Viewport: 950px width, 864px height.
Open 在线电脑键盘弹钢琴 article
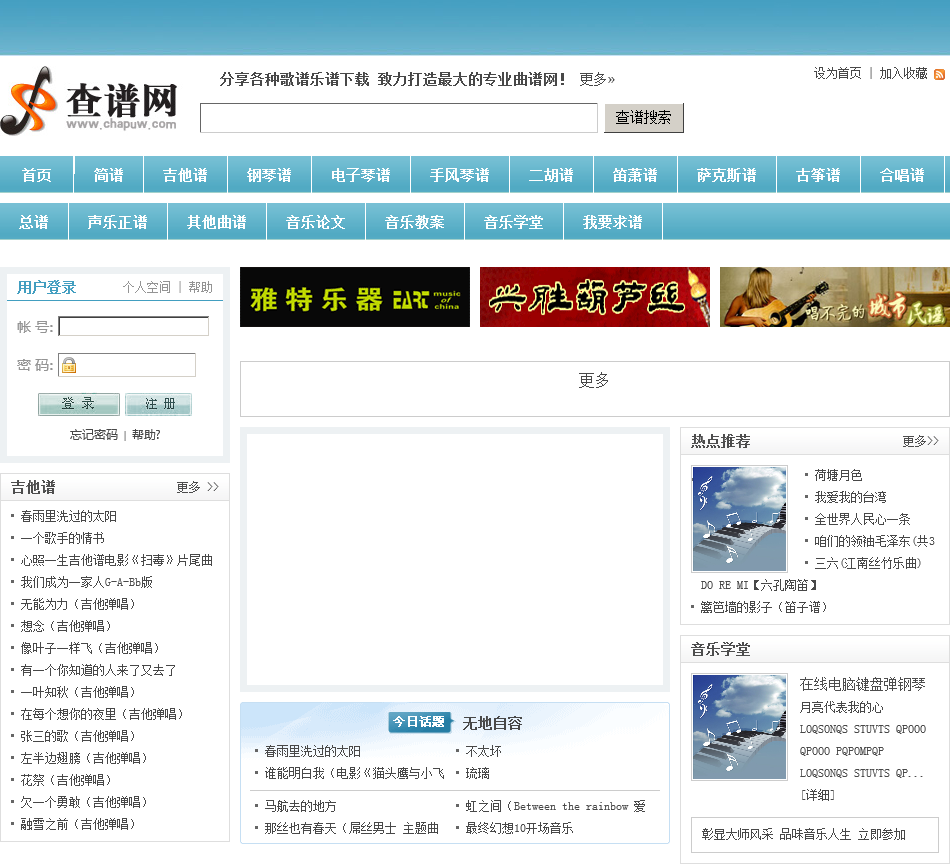pyautogui.click(x=863, y=685)
